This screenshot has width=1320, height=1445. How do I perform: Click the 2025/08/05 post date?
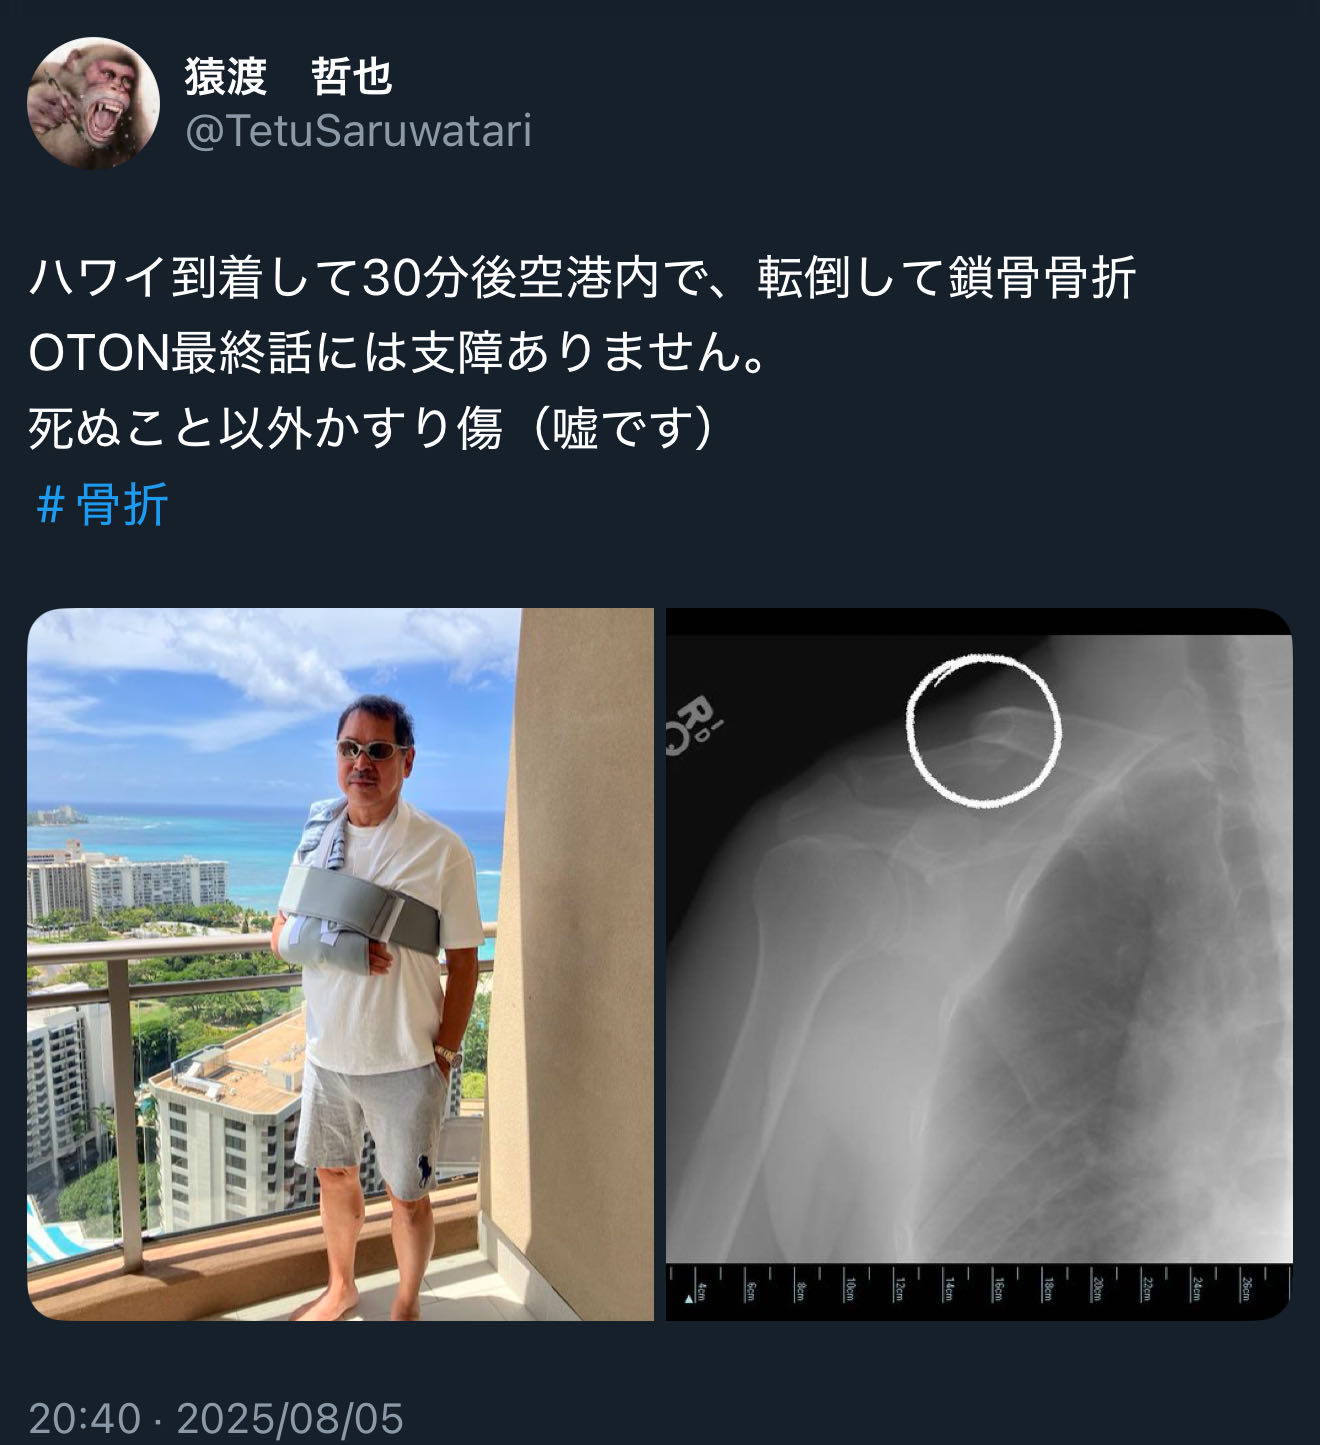[290, 1418]
